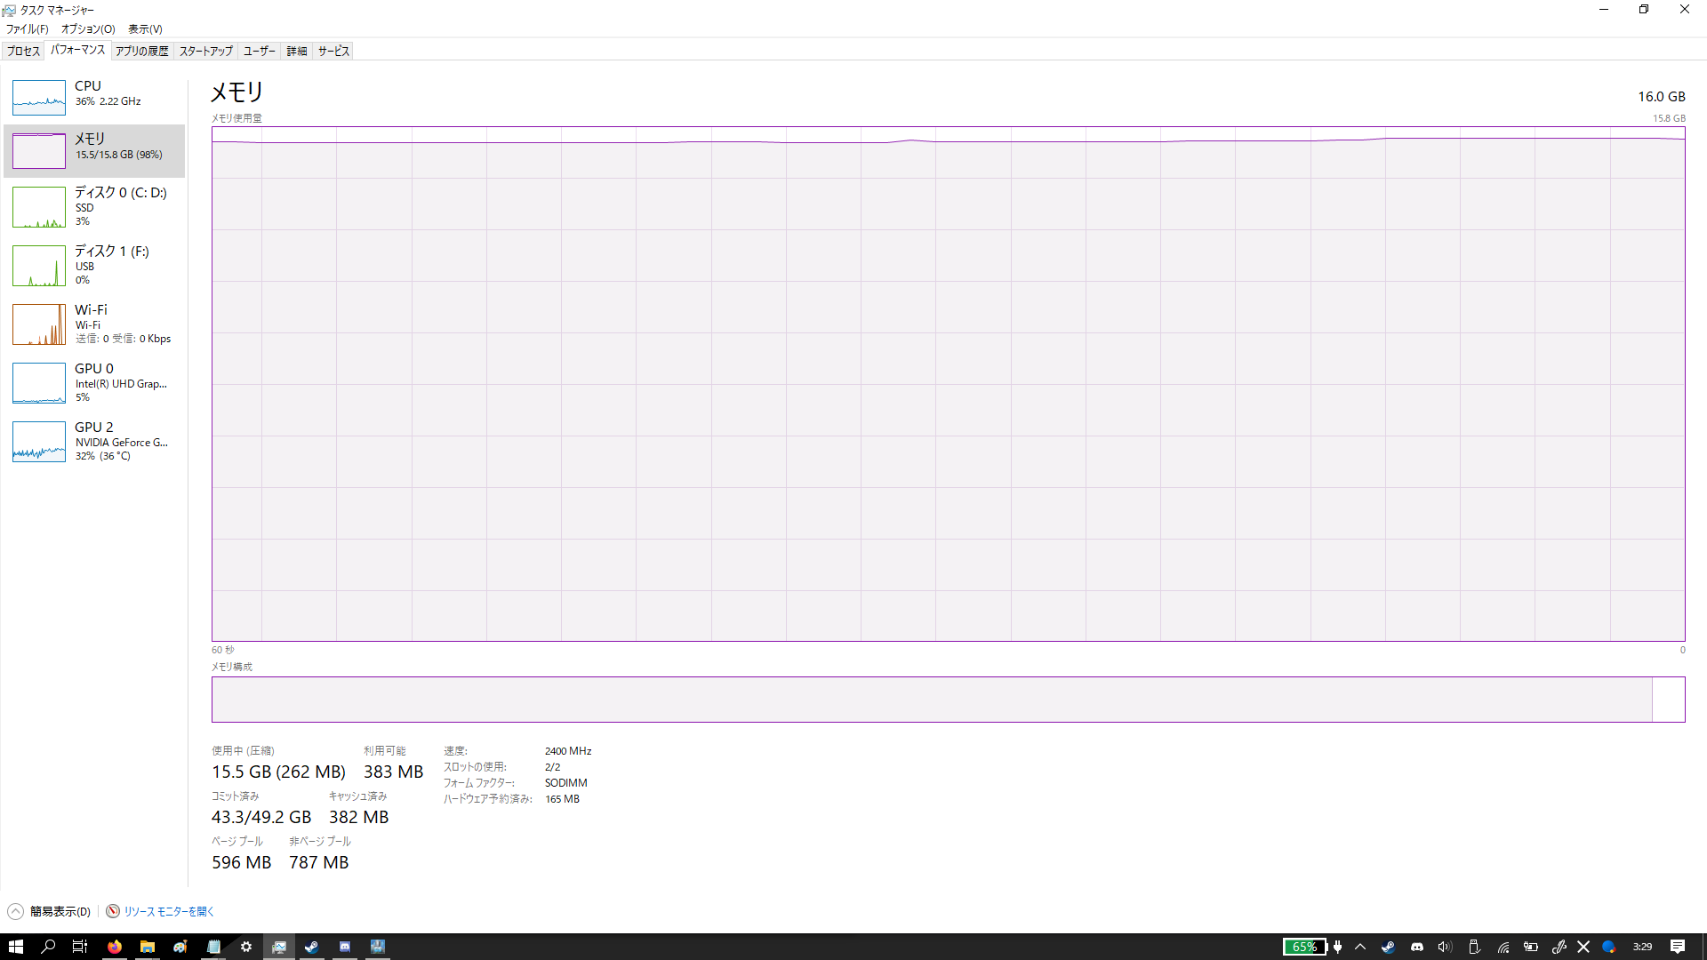Collapse view using 簡易表示 button
Screen dimensions: 1707x960
(x=50, y=912)
